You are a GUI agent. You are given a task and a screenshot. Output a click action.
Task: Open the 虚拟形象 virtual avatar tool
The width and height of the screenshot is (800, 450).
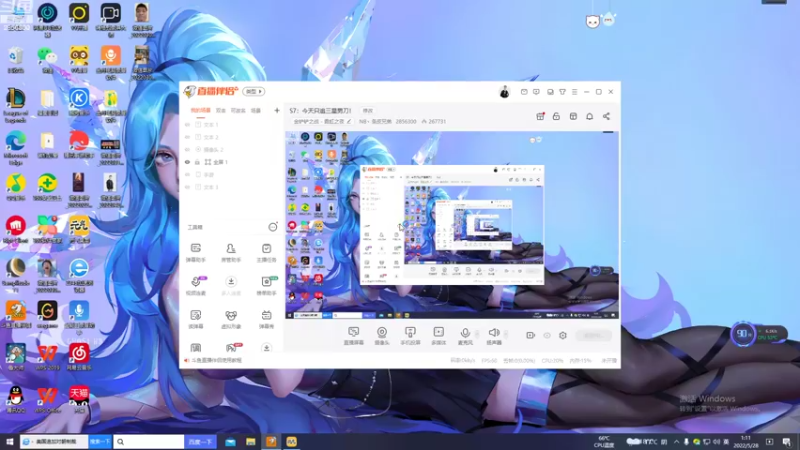[231, 320]
